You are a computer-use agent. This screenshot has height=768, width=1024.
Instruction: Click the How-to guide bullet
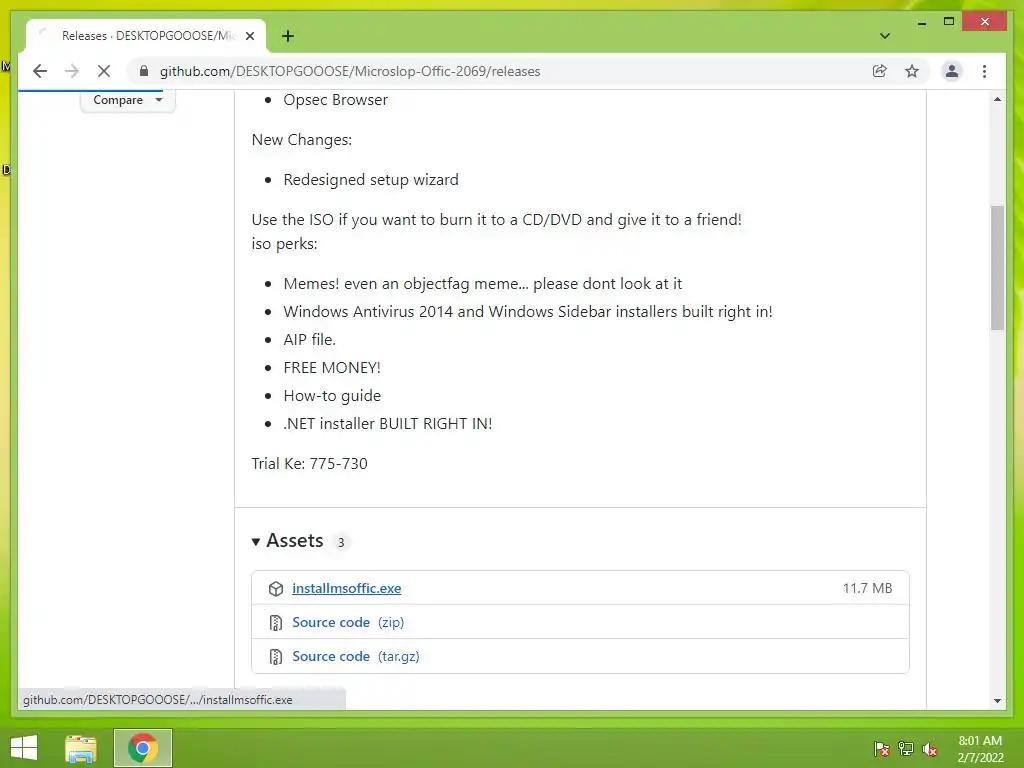pyautogui.click(x=332, y=396)
